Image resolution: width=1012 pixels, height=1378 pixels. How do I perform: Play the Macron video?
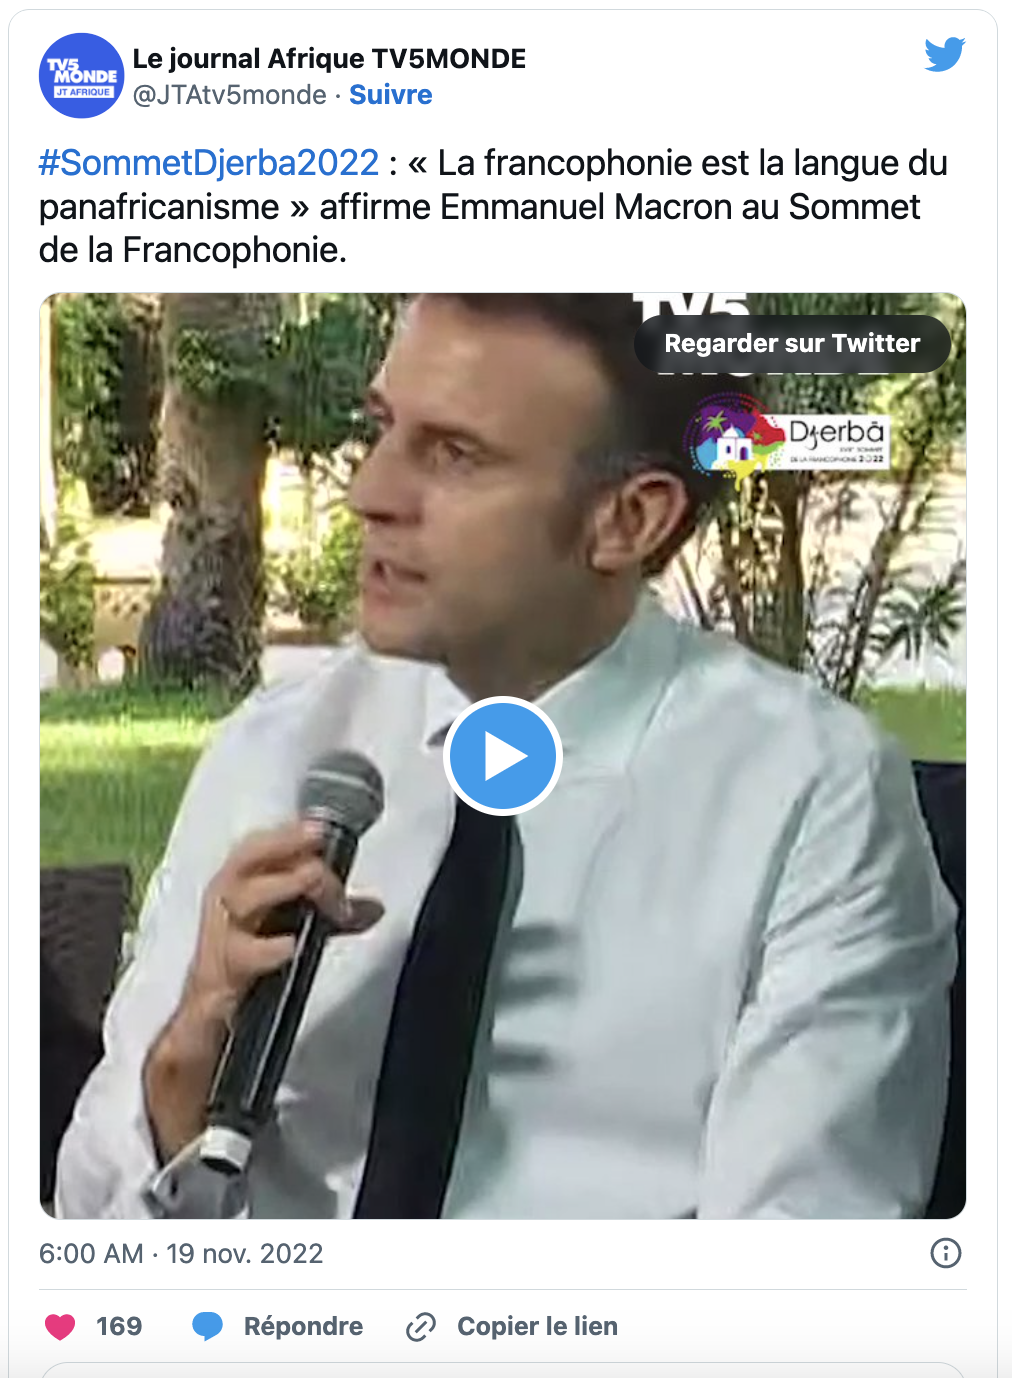(503, 756)
